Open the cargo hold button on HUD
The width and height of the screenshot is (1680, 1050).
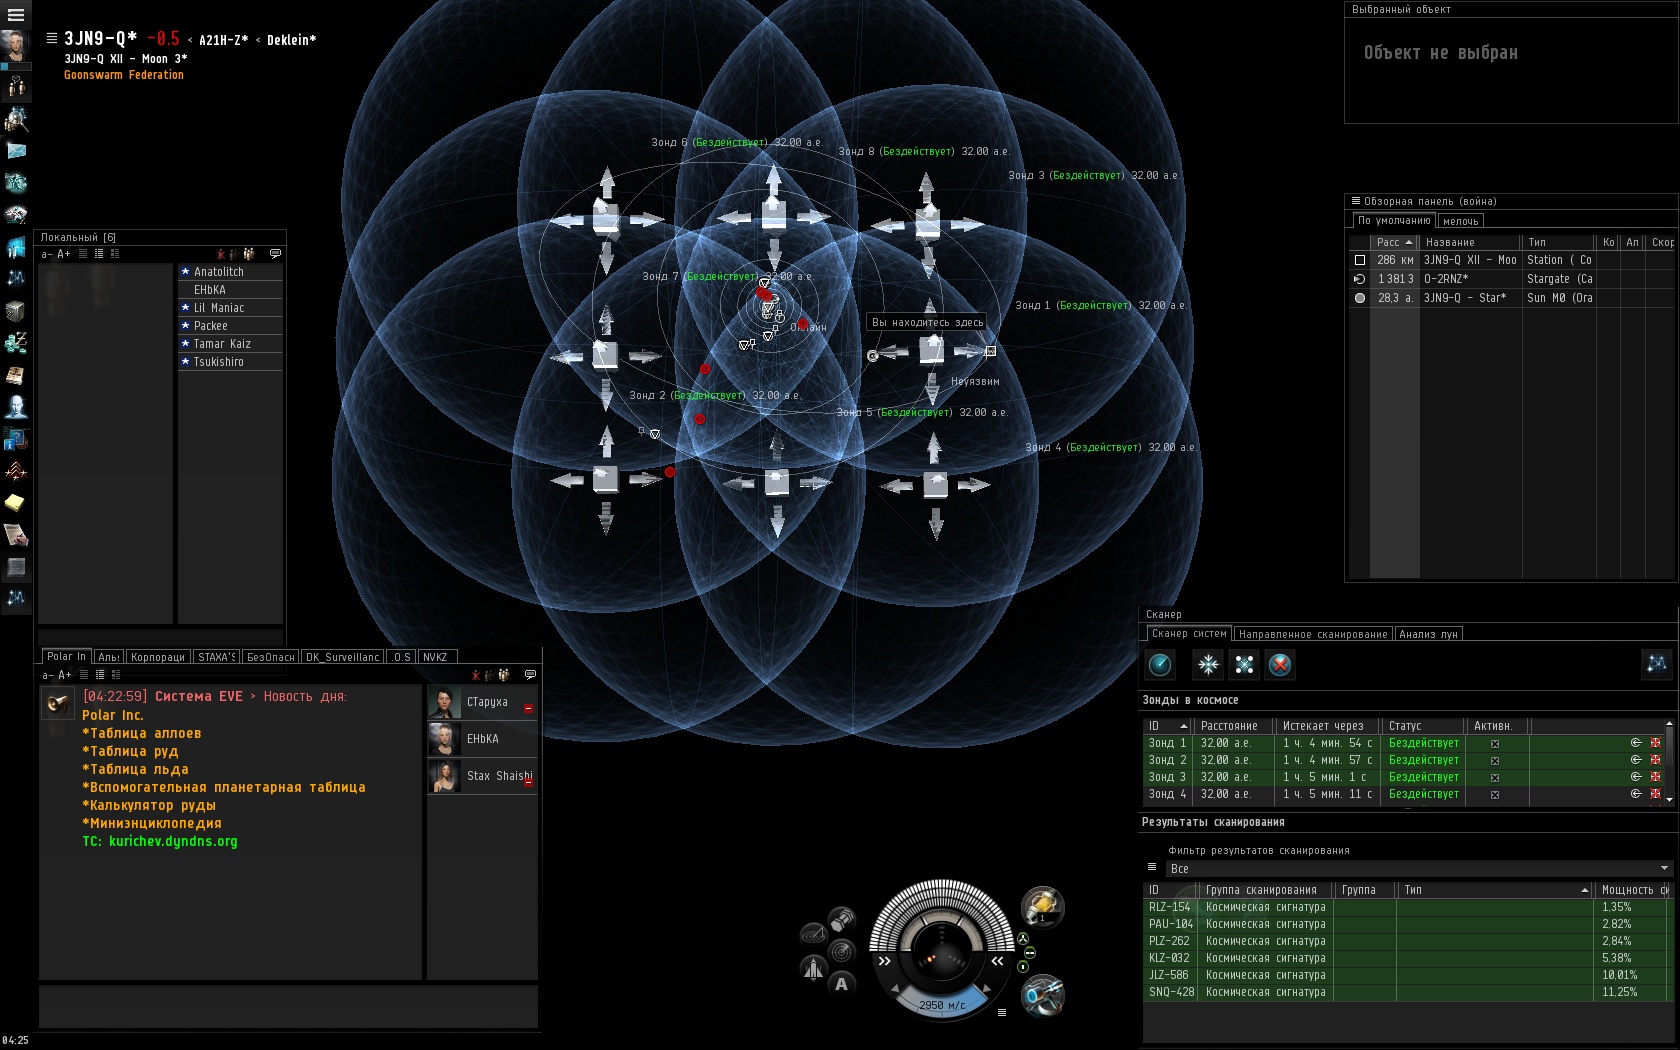pos(843,919)
